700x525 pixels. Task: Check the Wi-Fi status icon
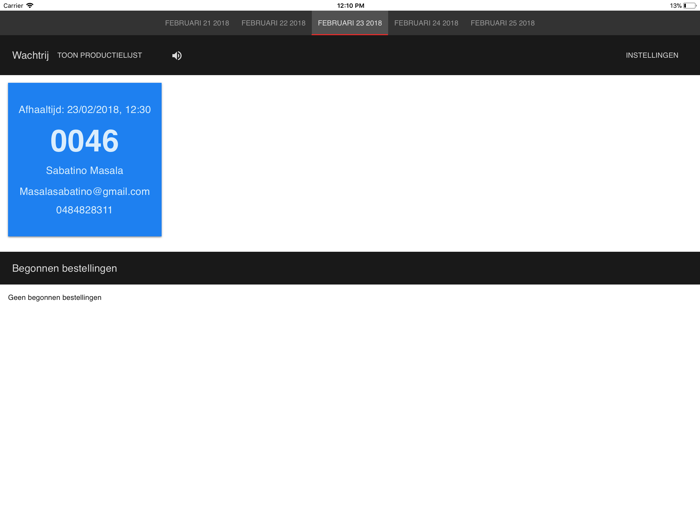[30, 5]
